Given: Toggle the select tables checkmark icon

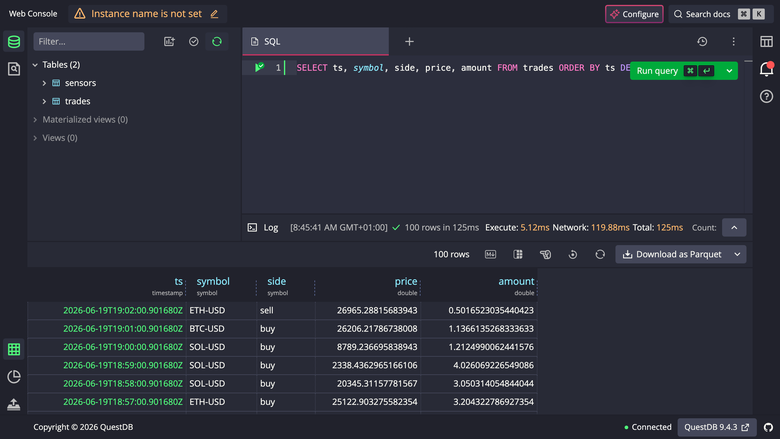Looking at the screenshot, I should (x=194, y=42).
